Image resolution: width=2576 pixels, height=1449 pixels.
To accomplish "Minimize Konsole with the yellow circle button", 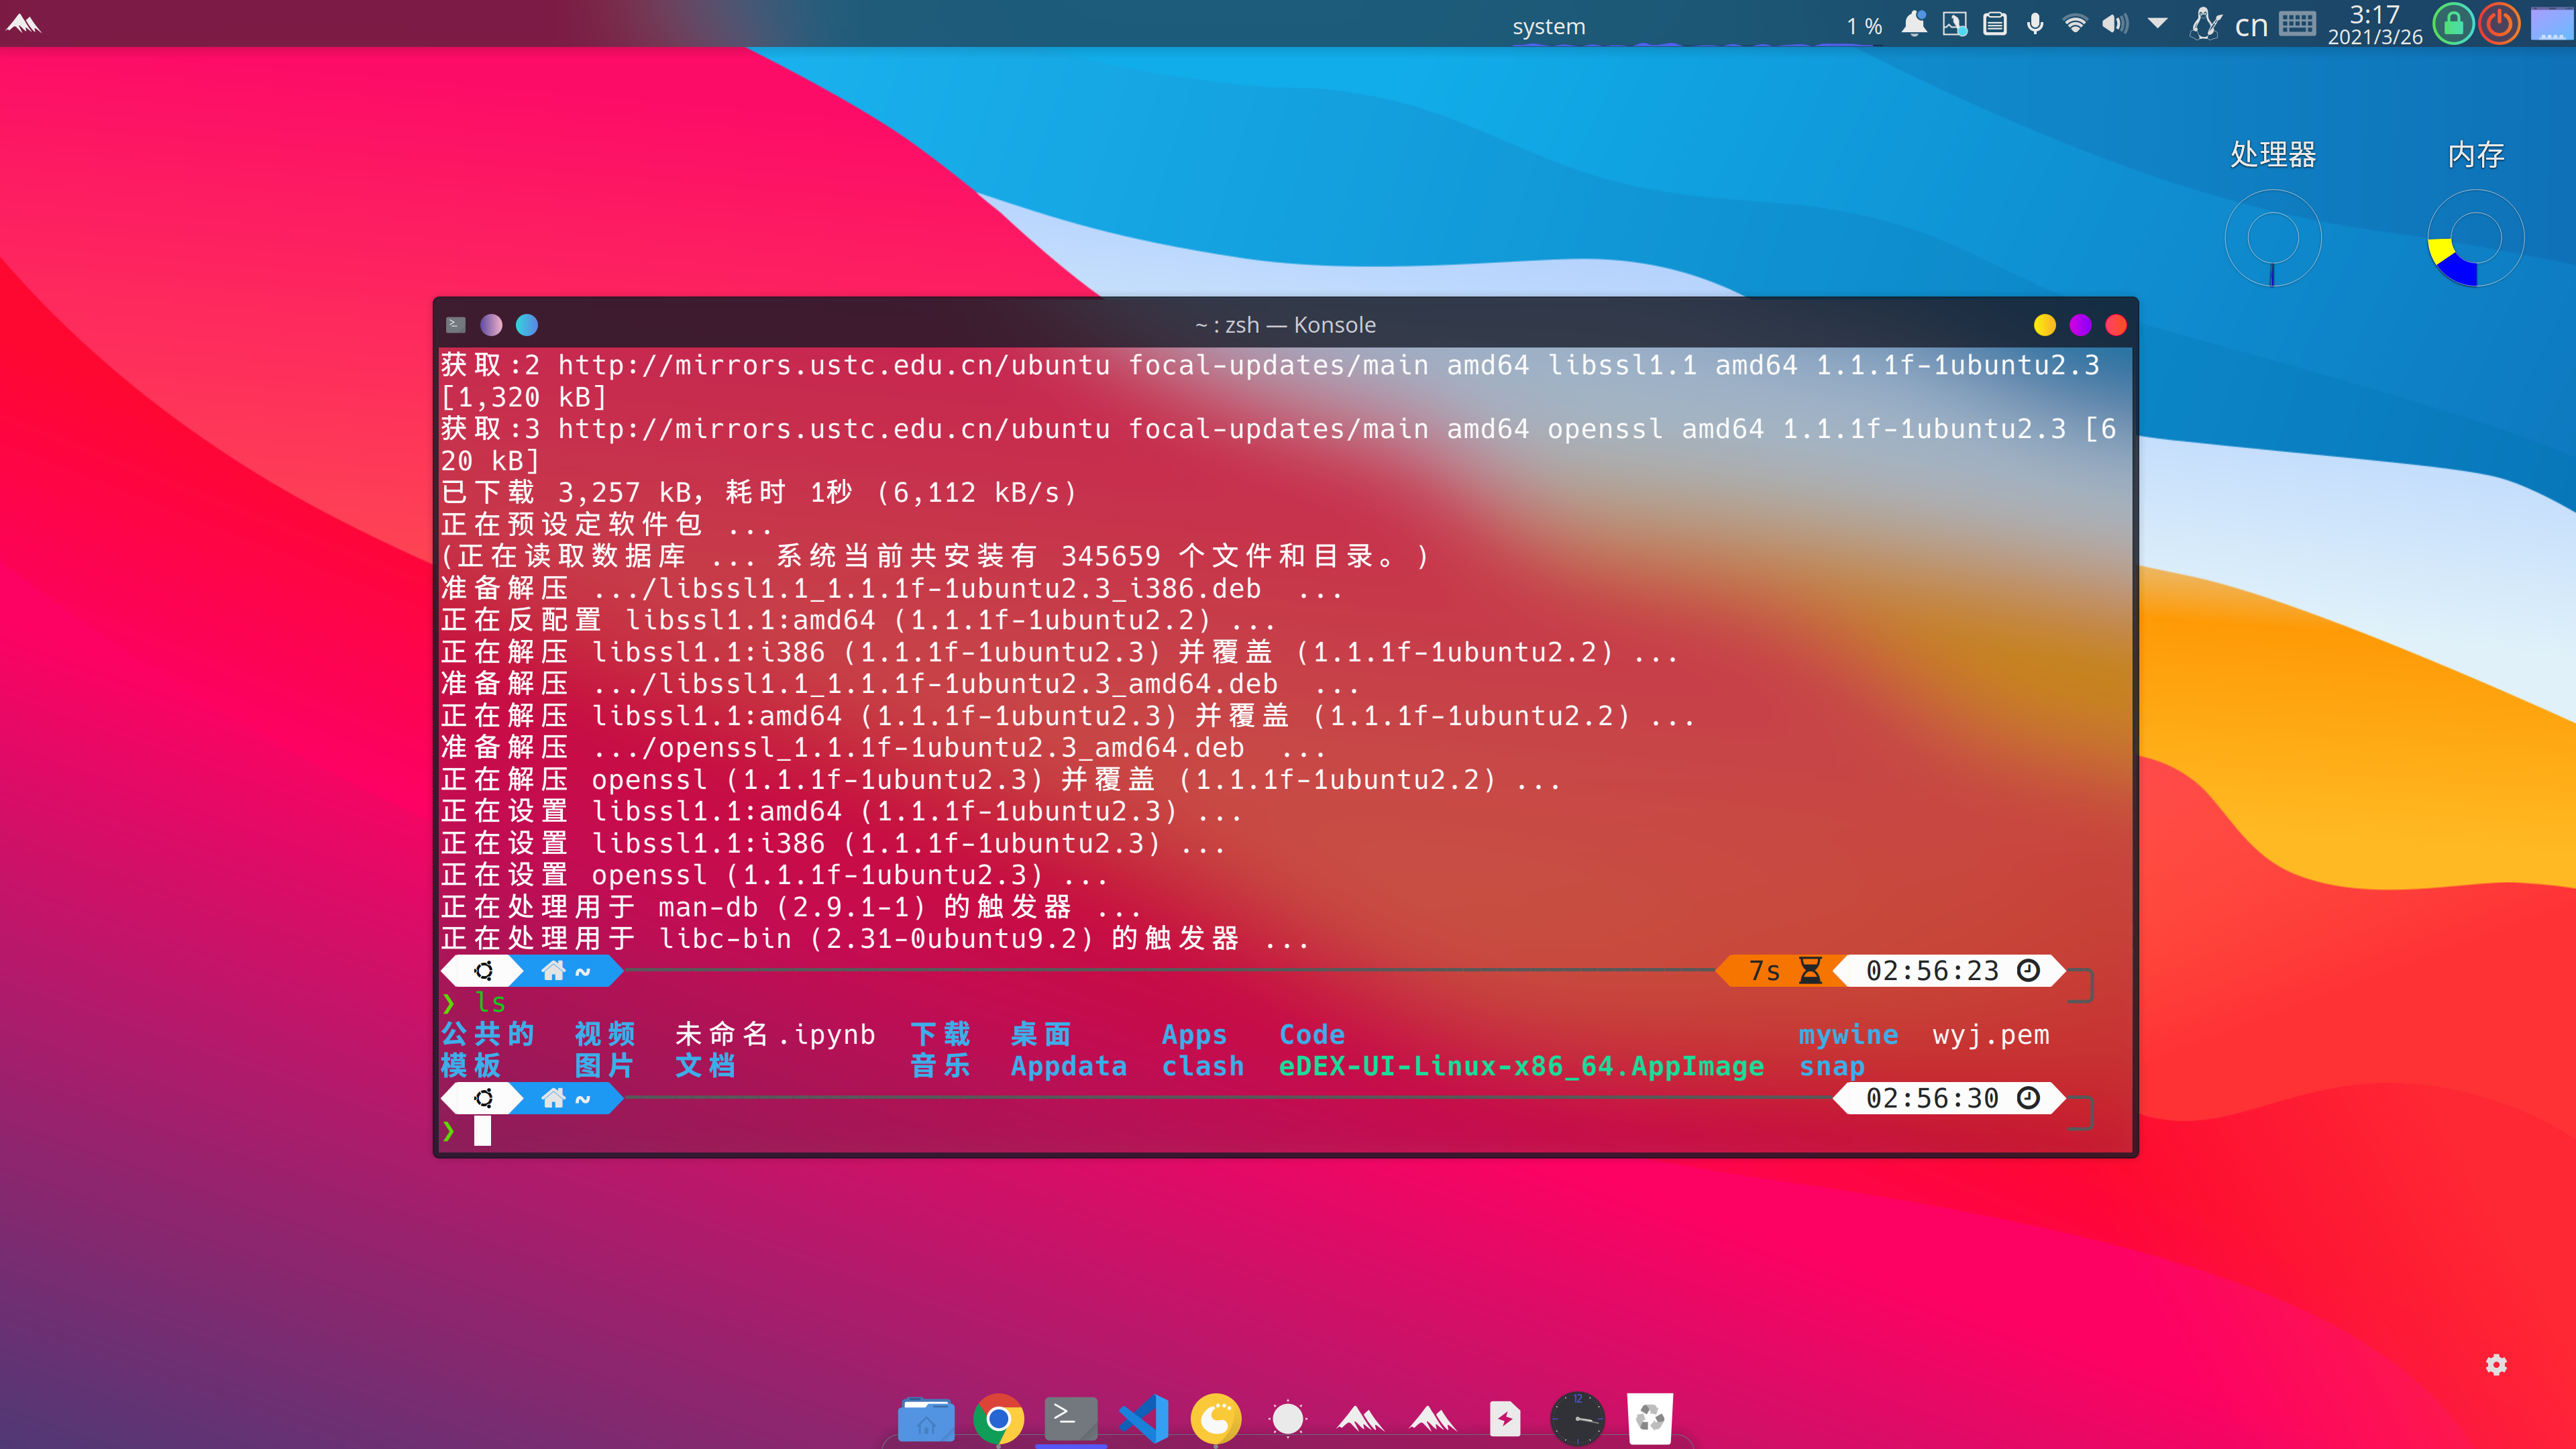I will point(2045,325).
